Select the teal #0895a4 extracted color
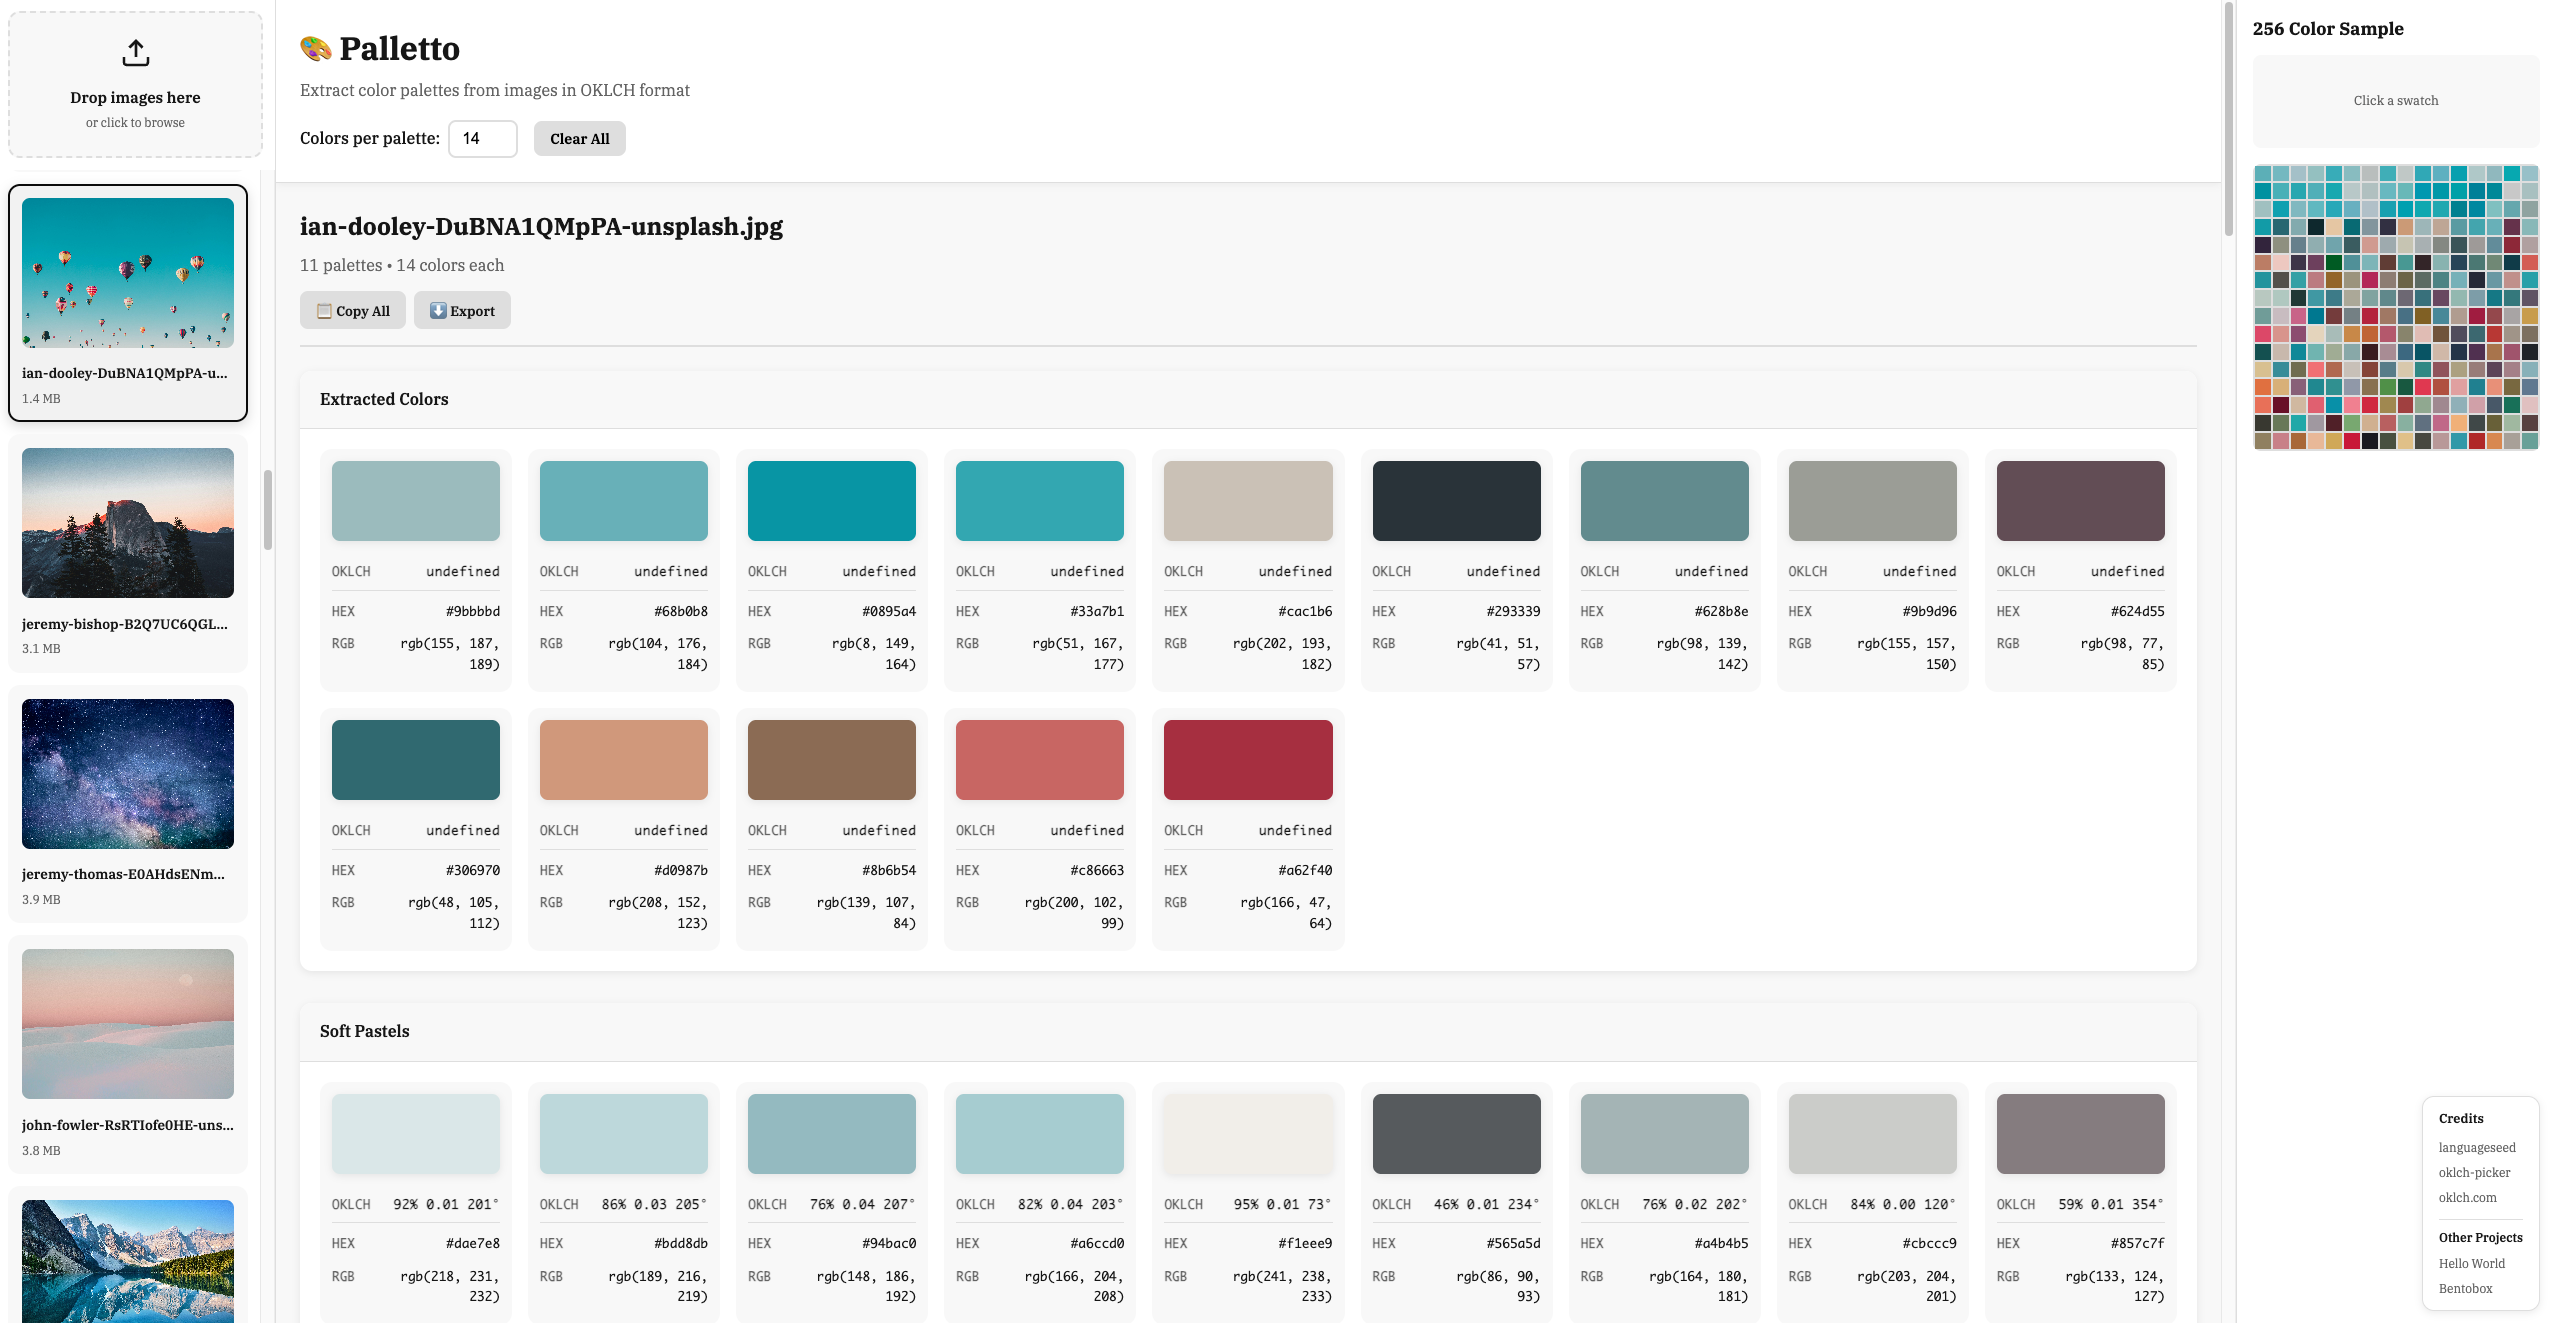2551x1323 pixels. pyautogui.click(x=830, y=500)
